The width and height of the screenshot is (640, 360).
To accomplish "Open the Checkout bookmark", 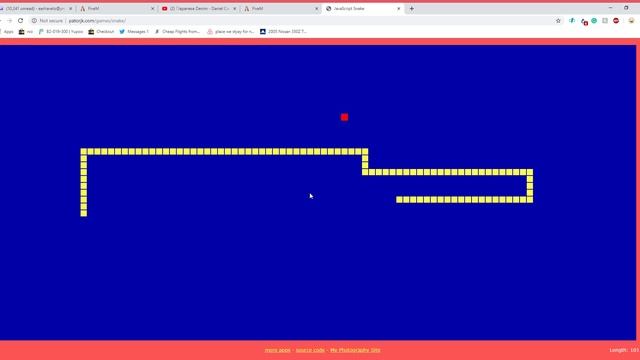I will [101, 31].
